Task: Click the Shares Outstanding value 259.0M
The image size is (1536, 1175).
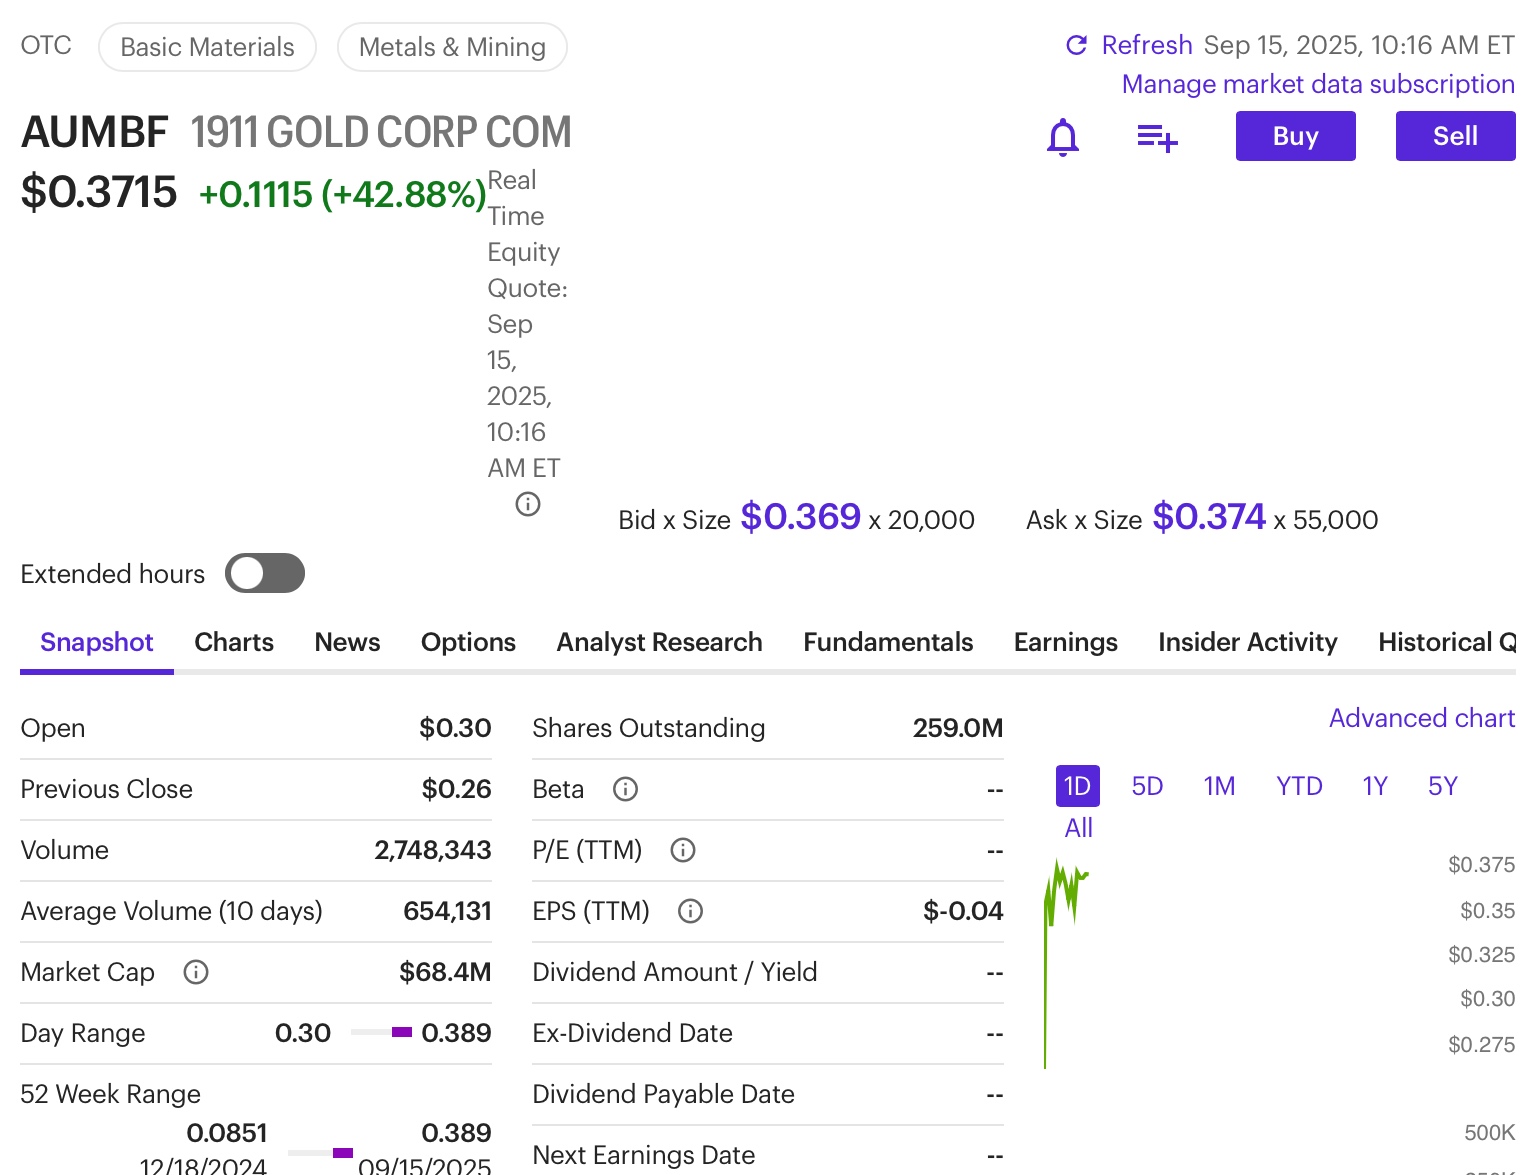Action: tap(958, 728)
